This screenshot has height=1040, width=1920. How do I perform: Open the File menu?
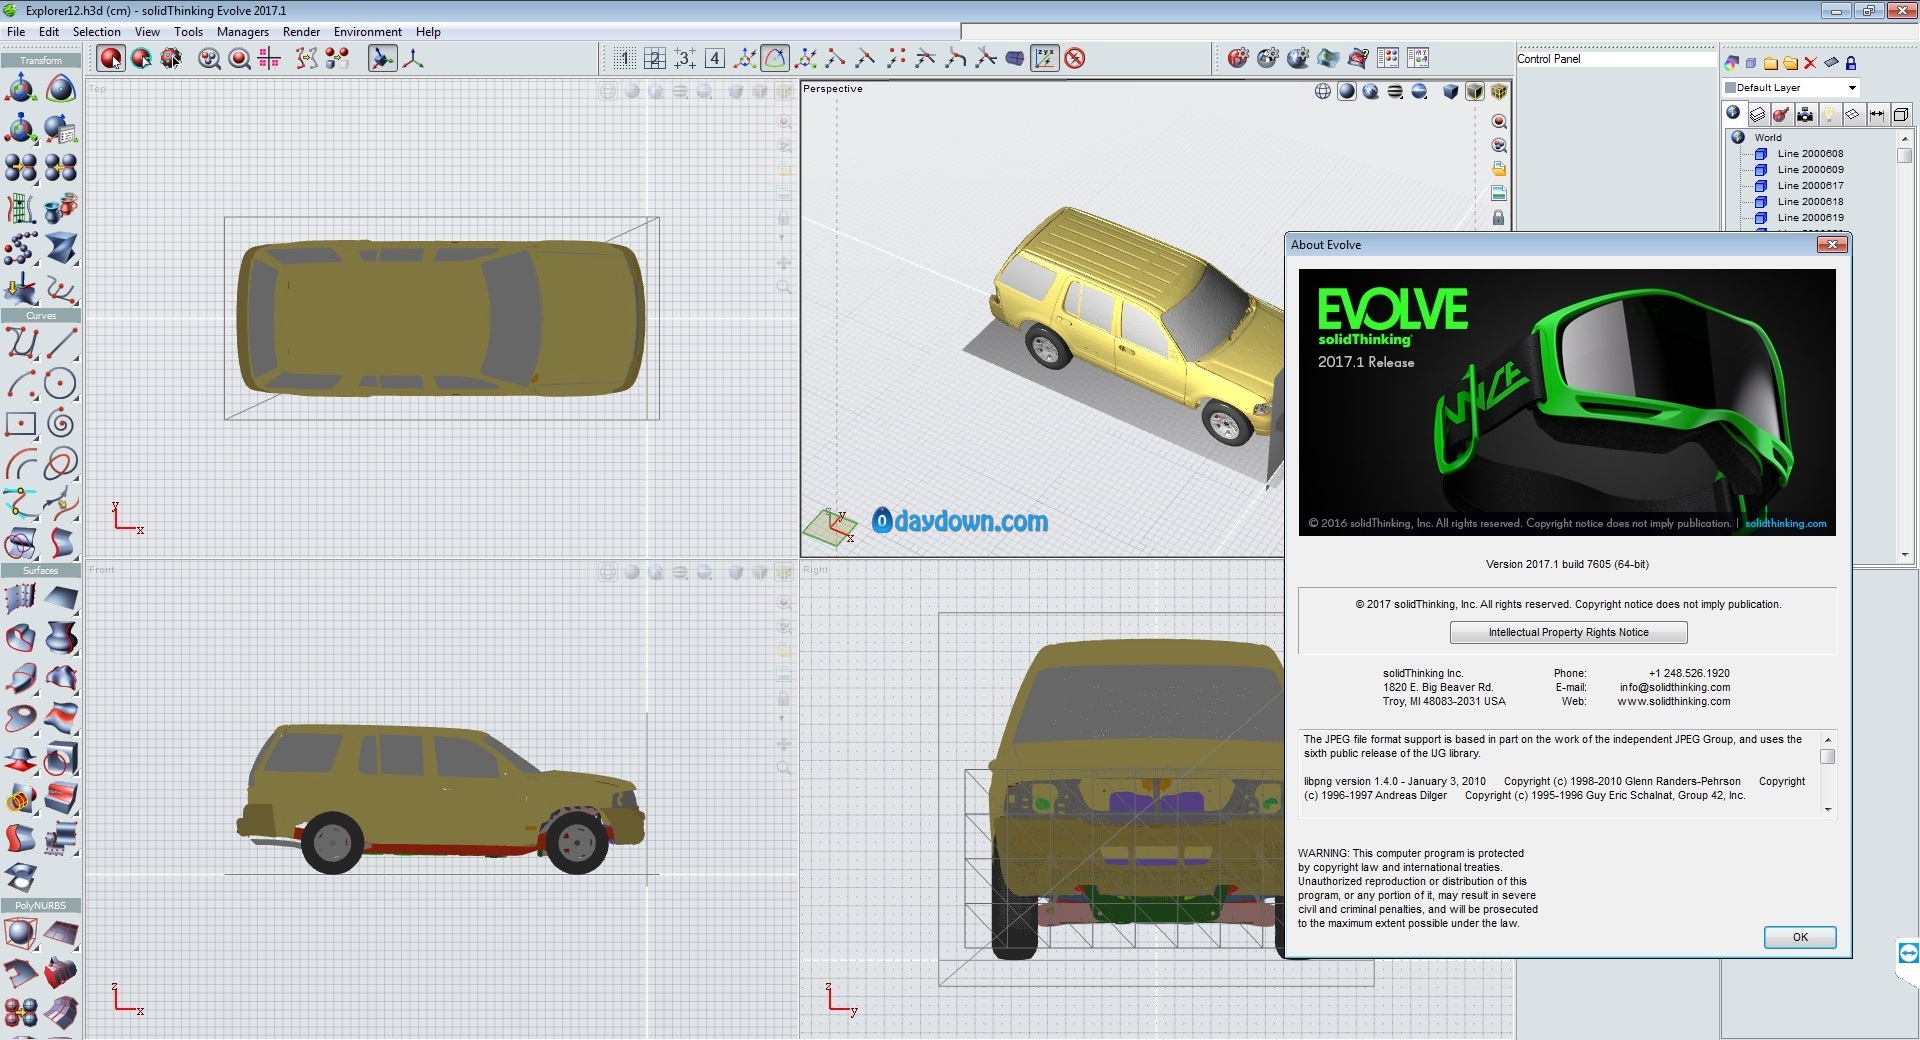pos(16,32)
